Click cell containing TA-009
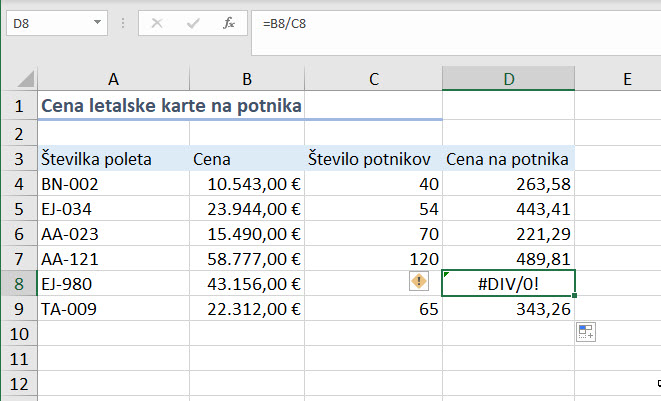This screenshot has width=661, height=401. (113, 309)
